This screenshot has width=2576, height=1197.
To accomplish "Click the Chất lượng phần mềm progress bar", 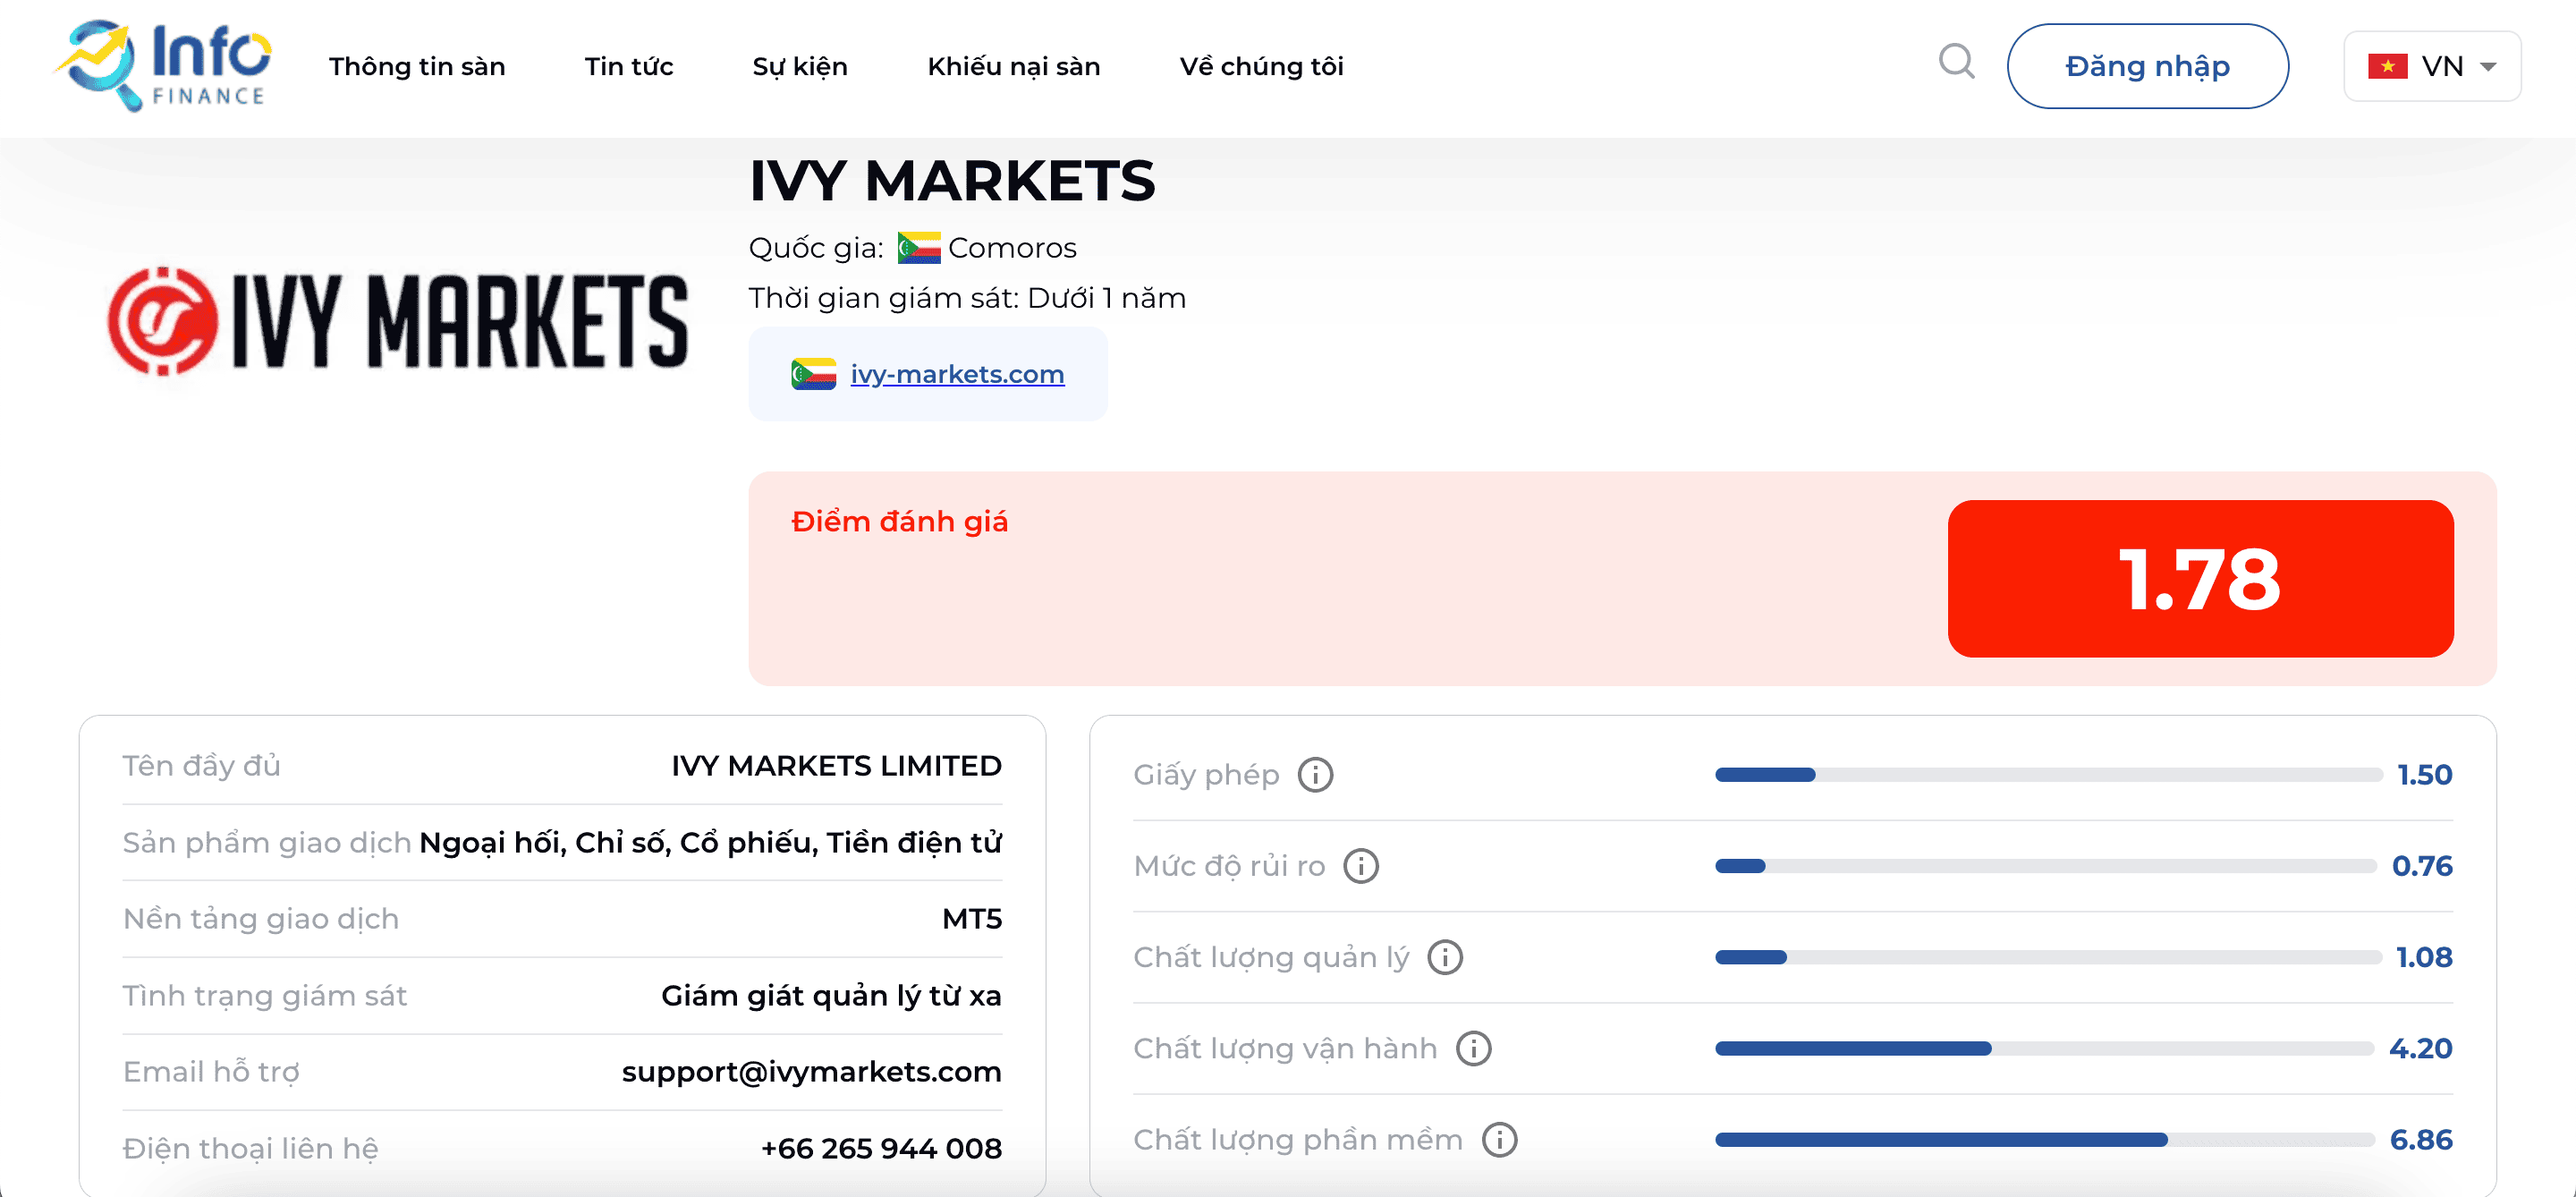I will coord(2045,1139).
